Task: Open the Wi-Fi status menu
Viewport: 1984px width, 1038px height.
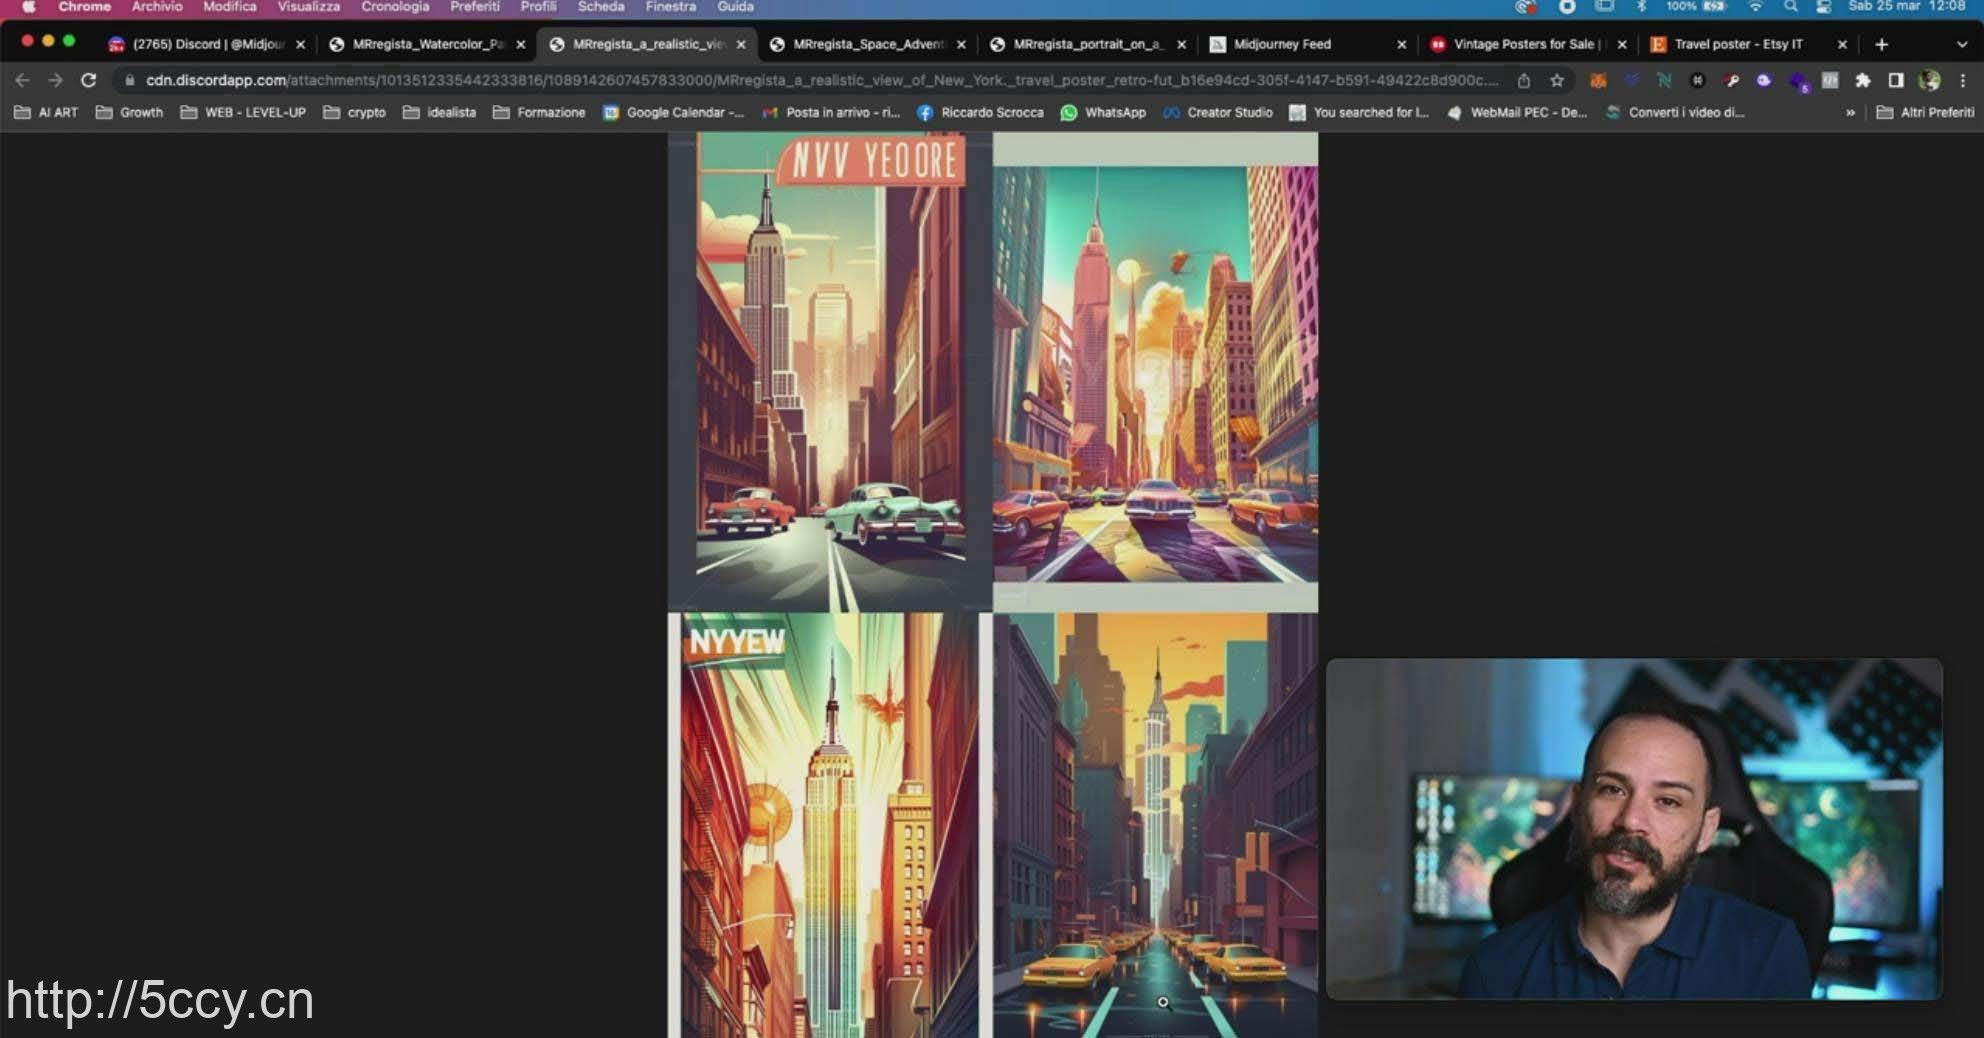Action: tap(1755, 6)
